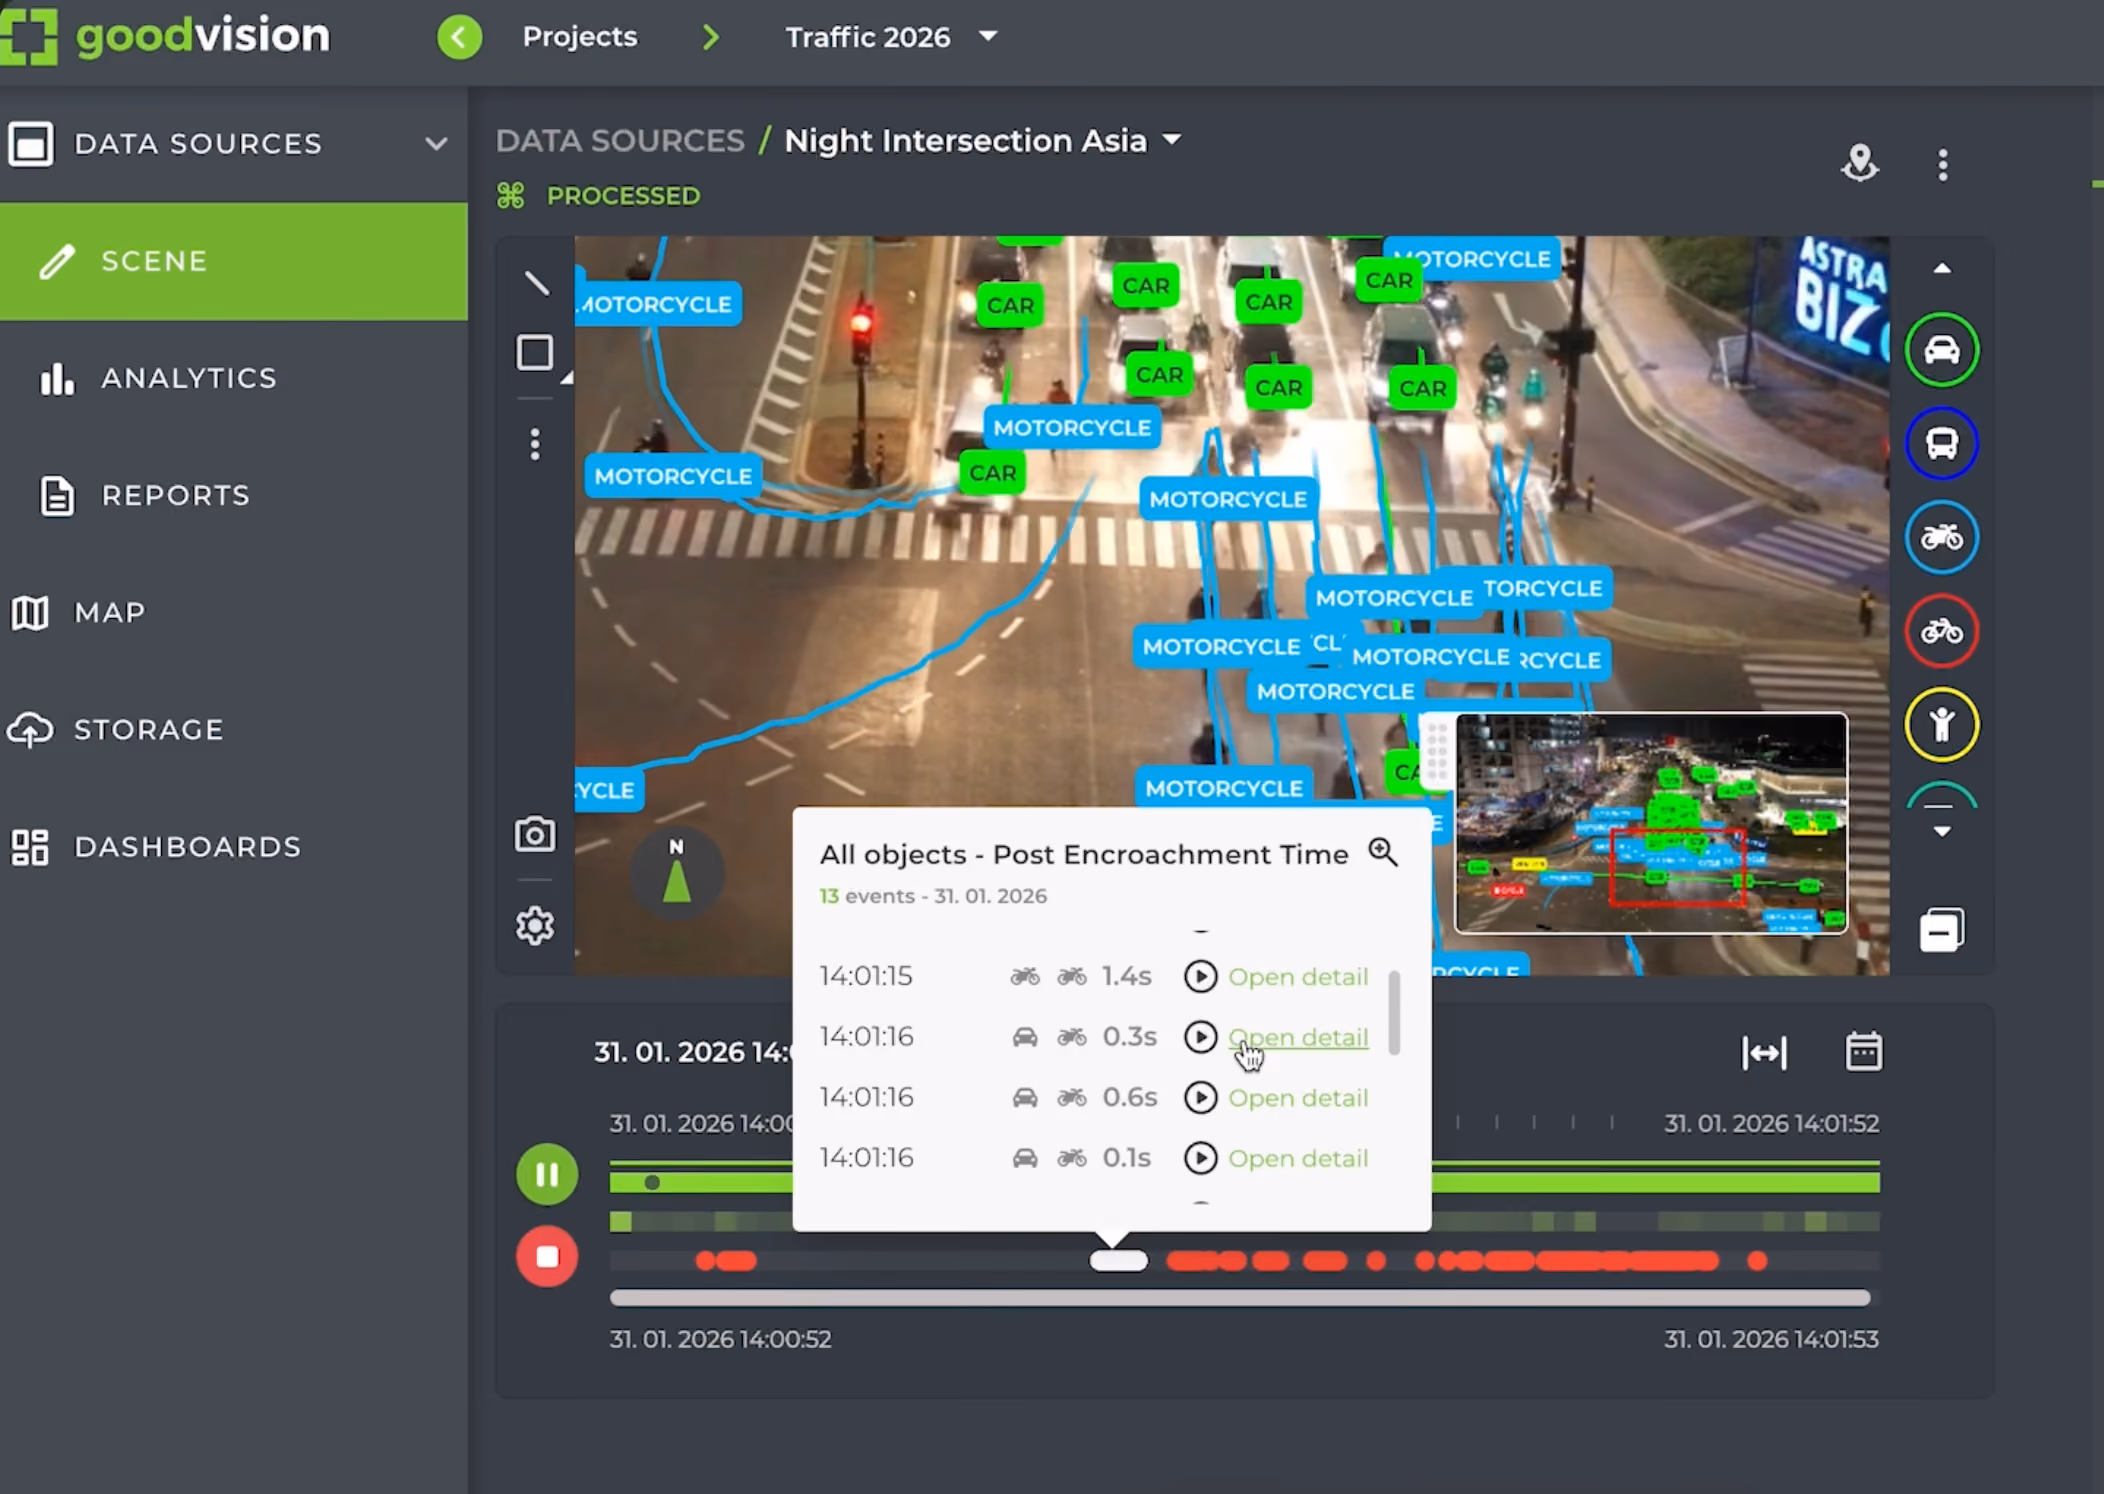Open the drawing tools overflow dots
Image resolution: width=2104 pixels, height=1494 pixels.
click(536, 444)
